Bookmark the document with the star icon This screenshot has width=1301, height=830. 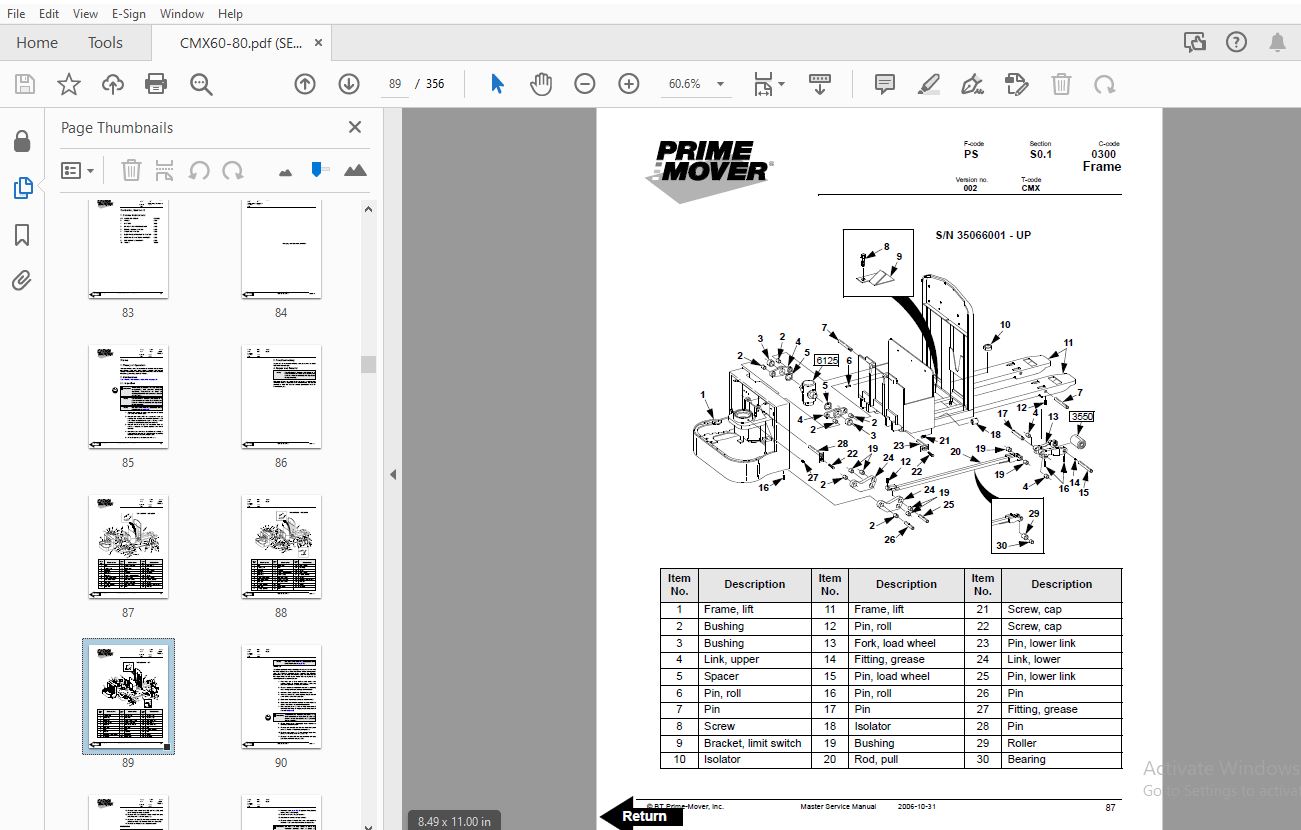[68, 84]
